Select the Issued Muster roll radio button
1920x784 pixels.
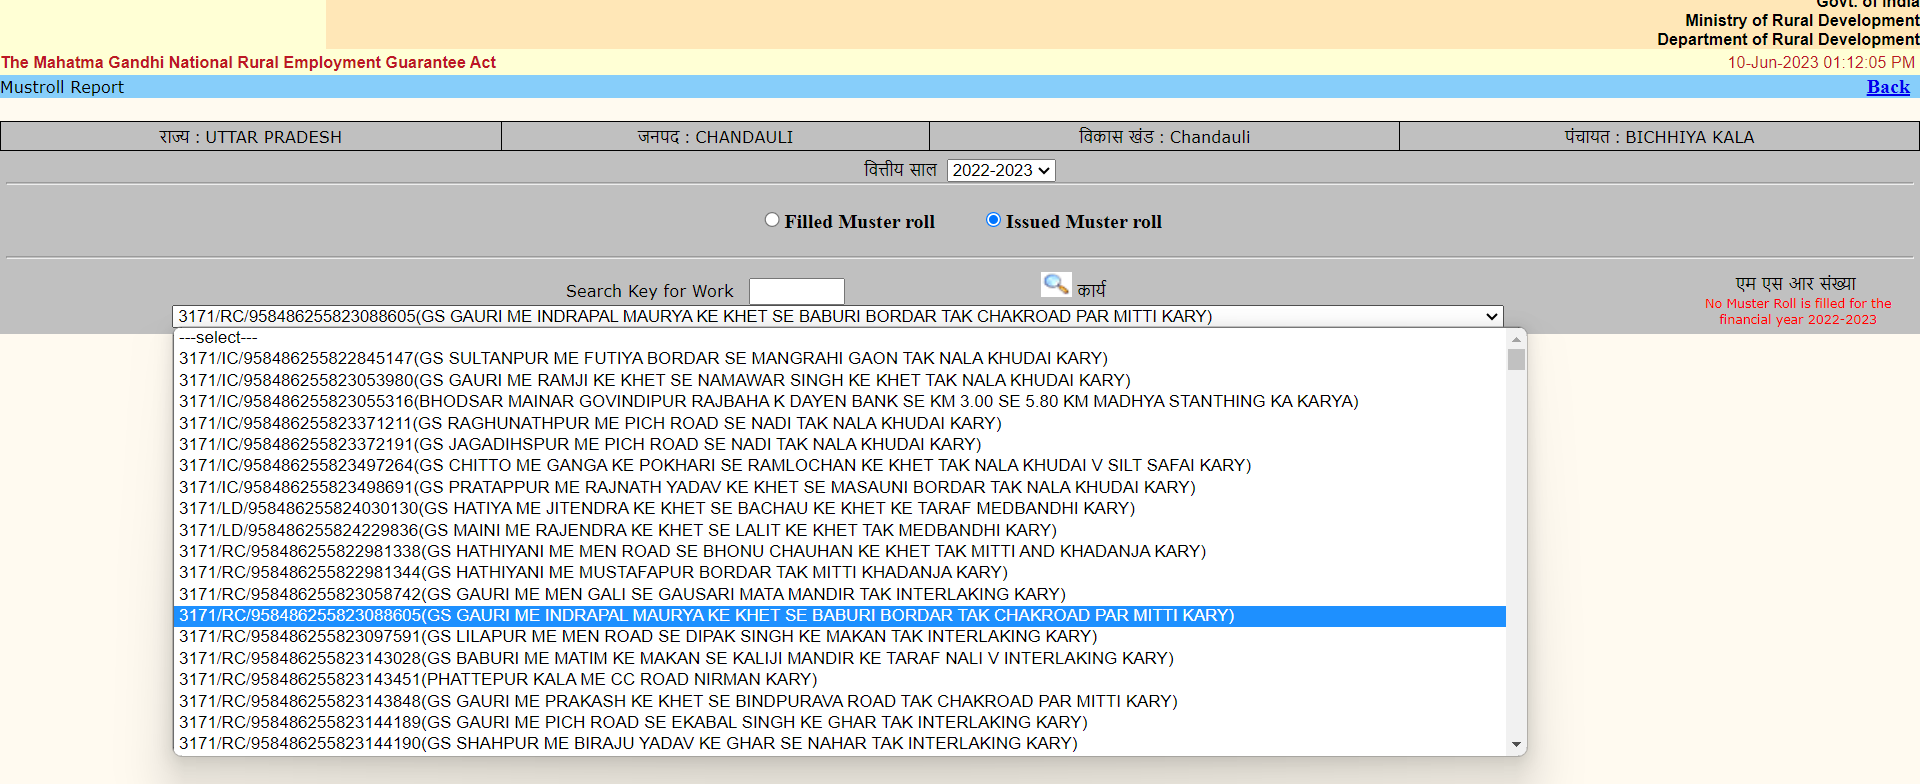click(x=993, y=220)
